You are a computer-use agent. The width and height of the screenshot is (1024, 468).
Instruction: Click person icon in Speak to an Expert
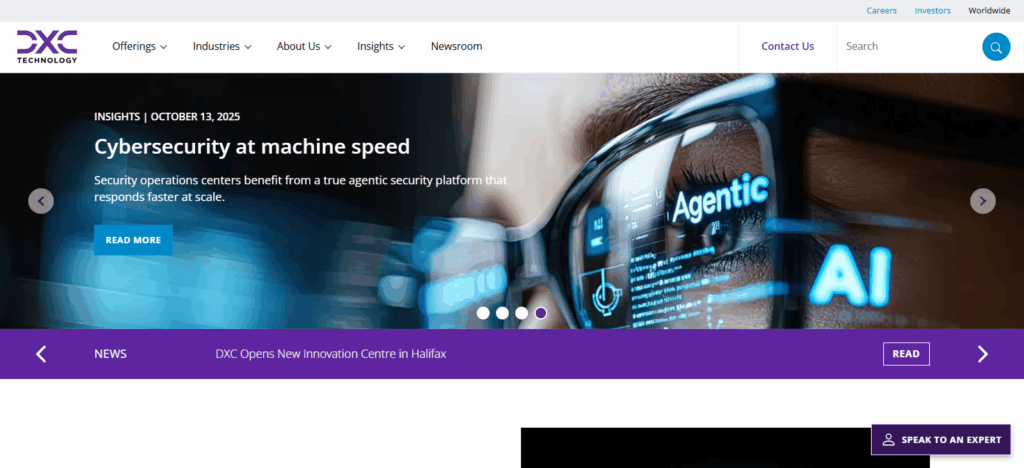click(888, 440)
